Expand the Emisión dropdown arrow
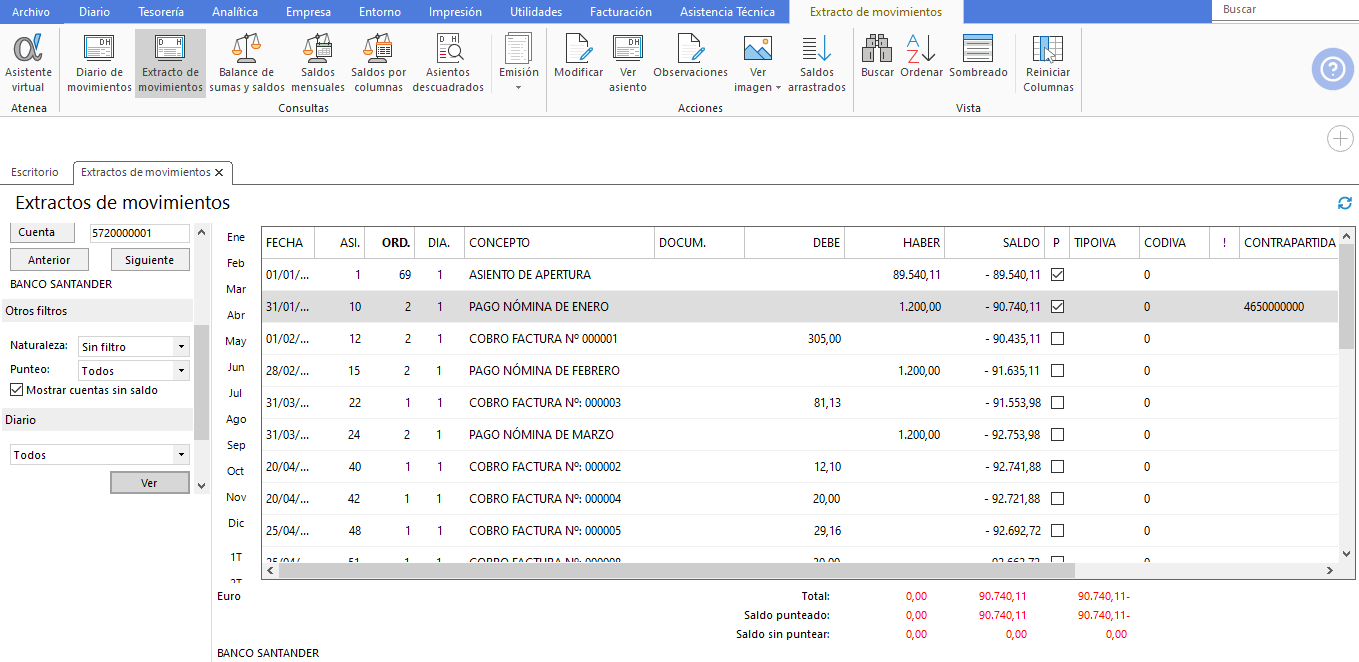1359x662 pixels. [x=518, y=88]
